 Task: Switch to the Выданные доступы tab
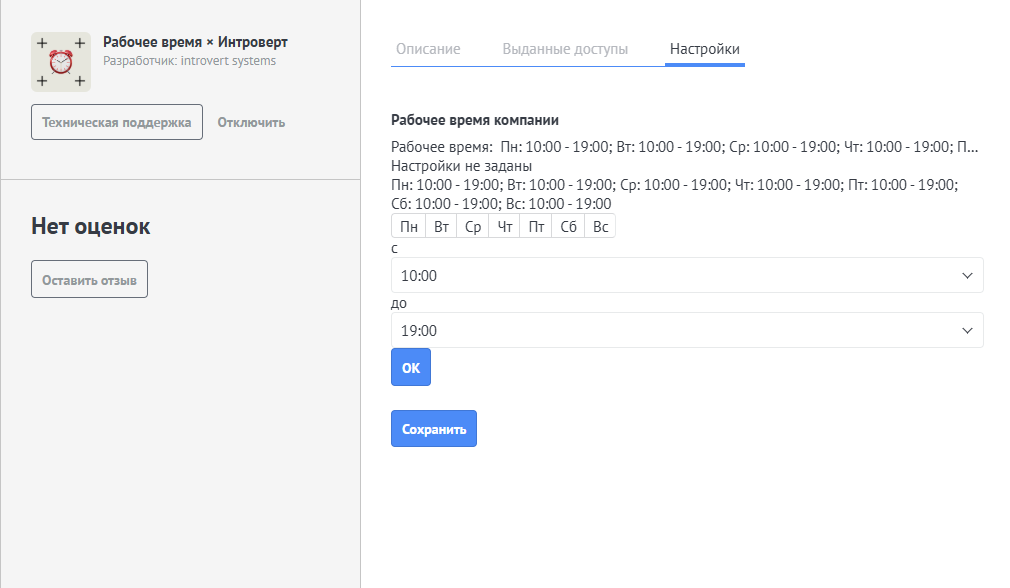point(565,49)
